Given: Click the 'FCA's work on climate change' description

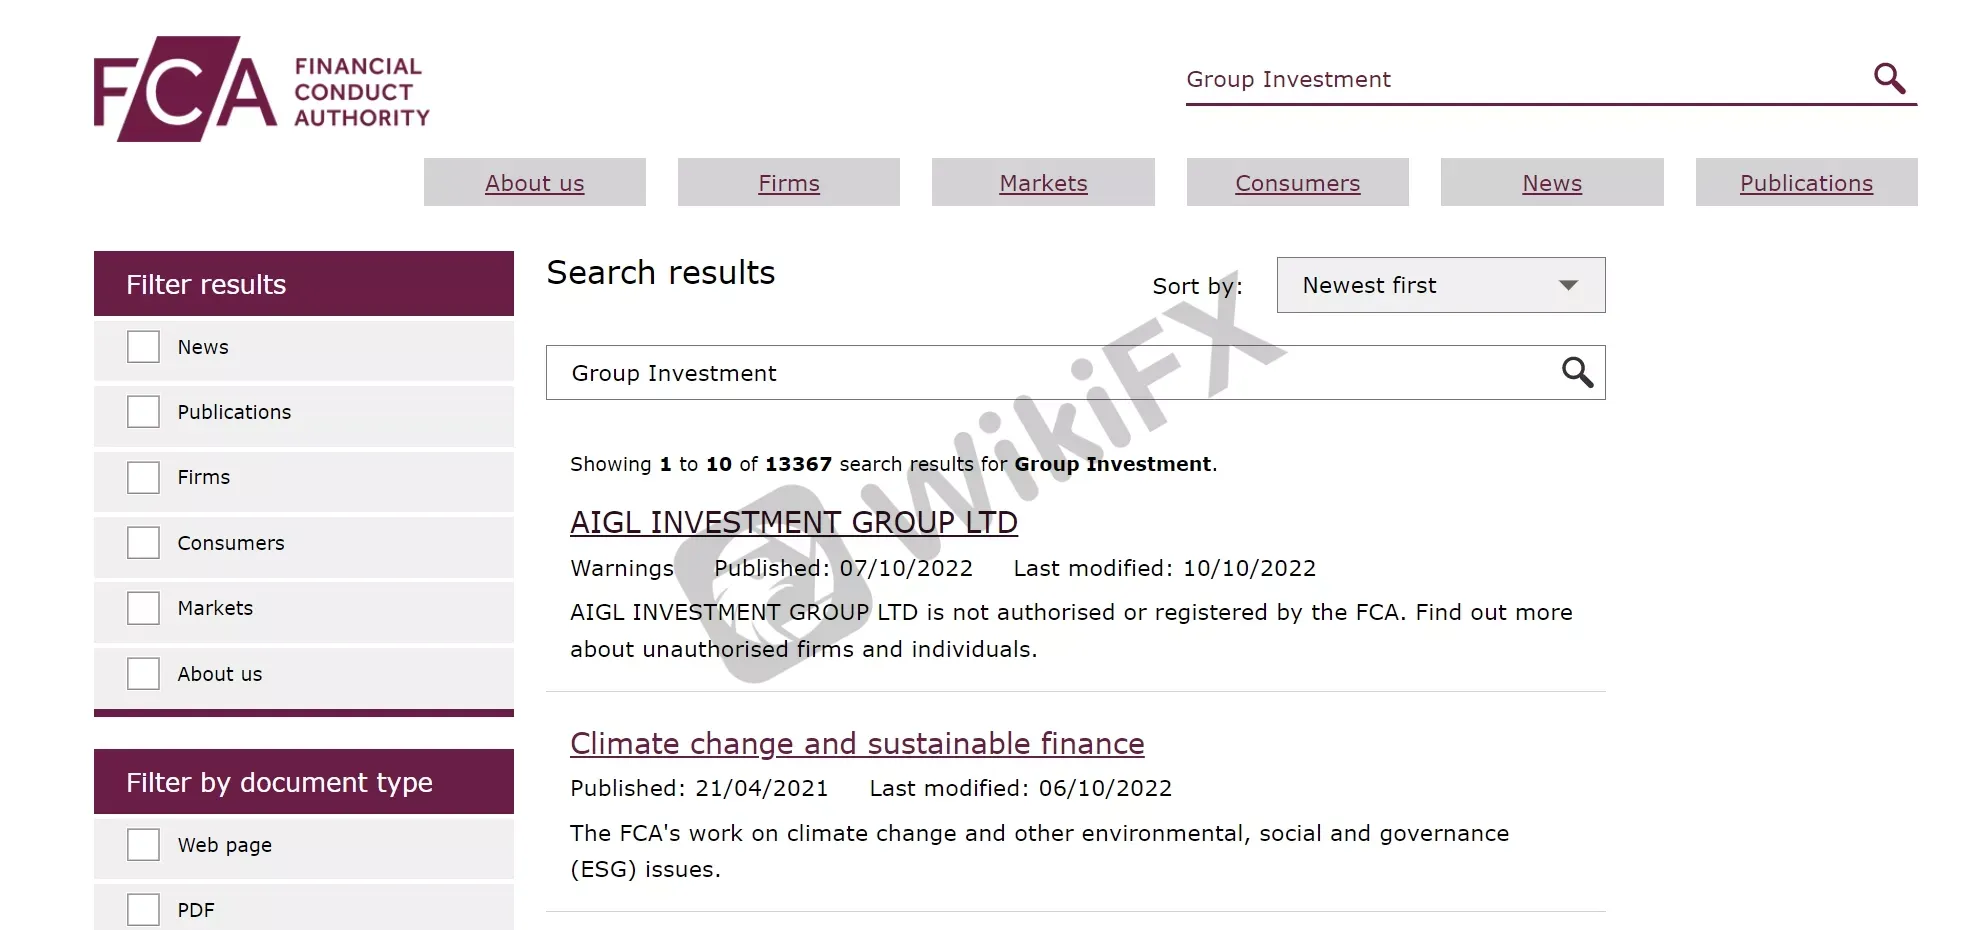Looking at the screenshot, I should pos(1039,851).
